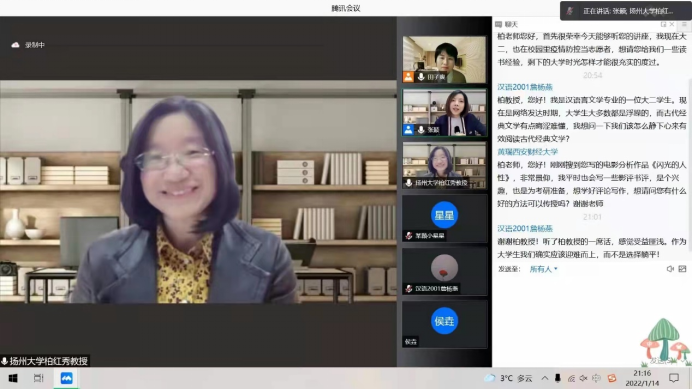Click the Tencent Meeting taskbar icon
The height and width of the screenshot is (390, 693).
click(66, 379)
